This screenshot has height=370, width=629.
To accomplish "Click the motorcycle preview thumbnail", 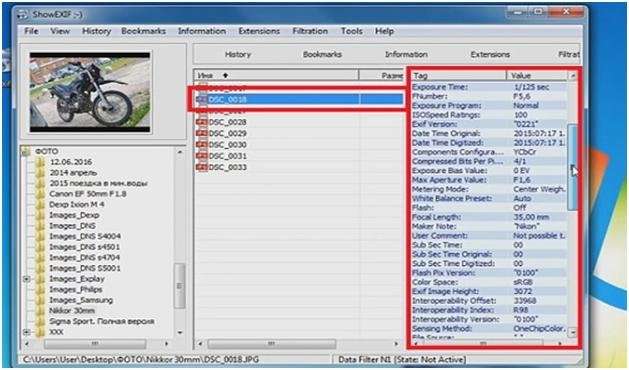I will 90,92.
